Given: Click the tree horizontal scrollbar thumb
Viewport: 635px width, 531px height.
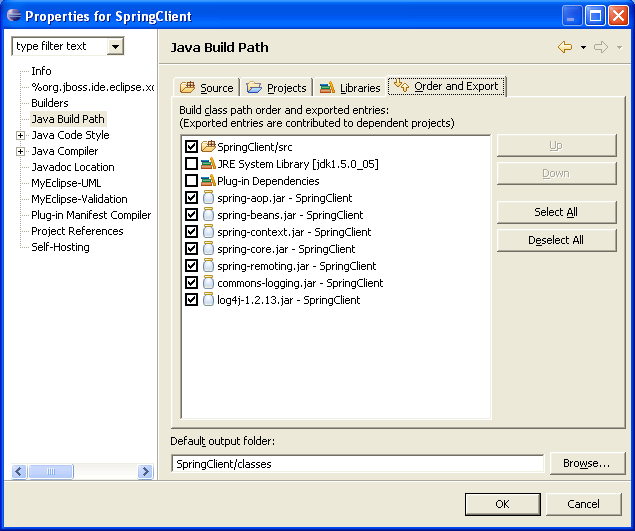Looking at the screenshot, I should pos(51,471).
